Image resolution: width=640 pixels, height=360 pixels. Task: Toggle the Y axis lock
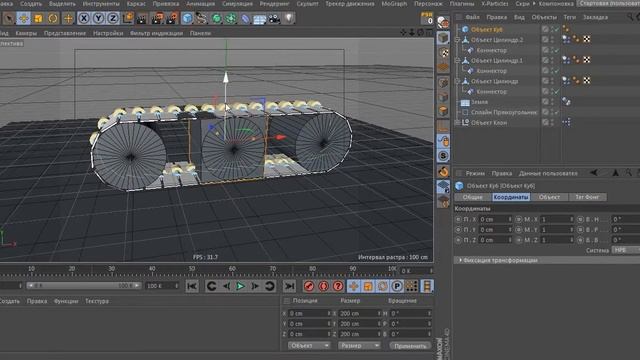(x=98, y=18)
